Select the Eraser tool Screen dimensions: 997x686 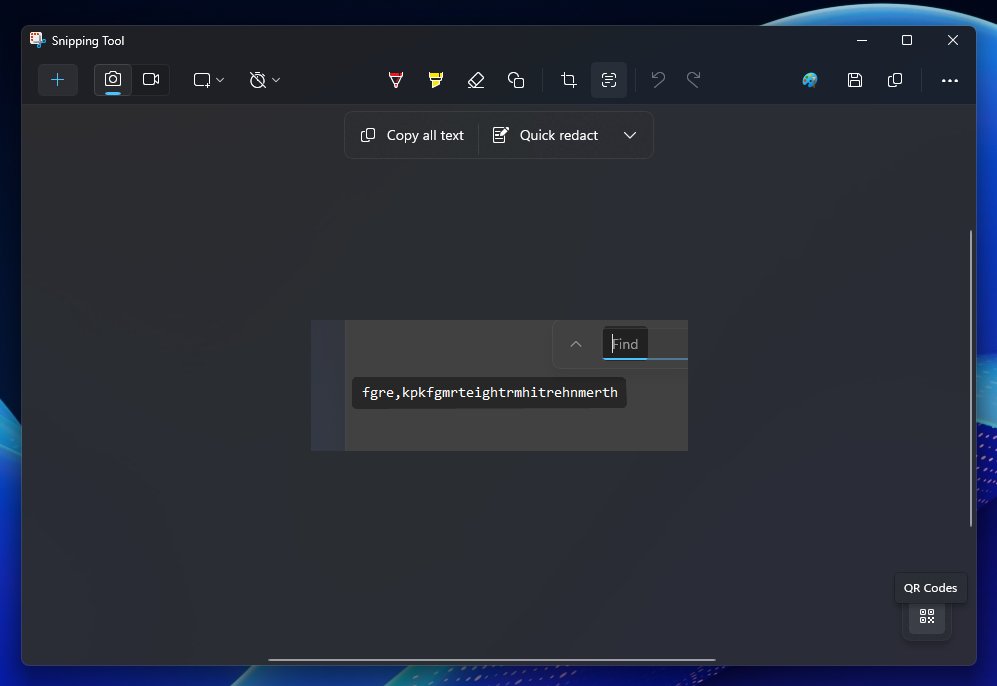point(476,80)
